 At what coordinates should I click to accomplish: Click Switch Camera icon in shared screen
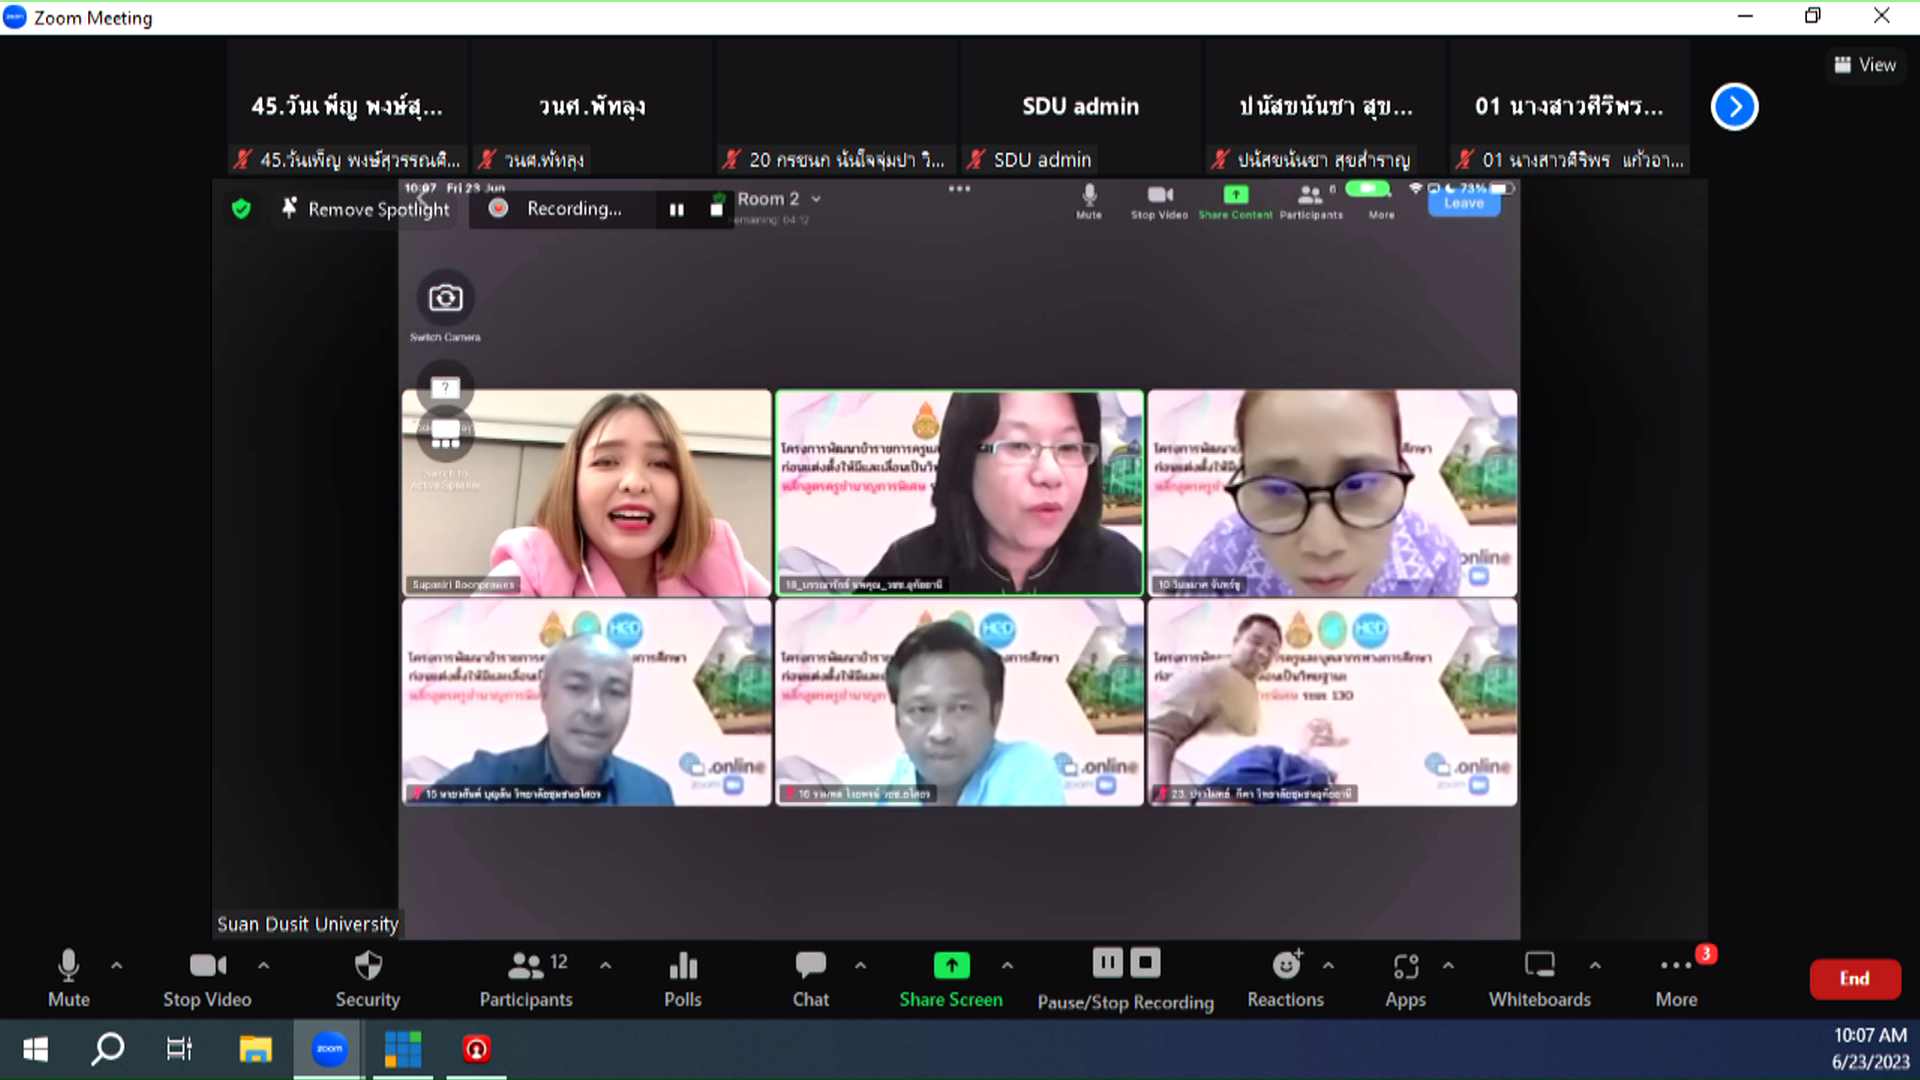tap(445, 298)
